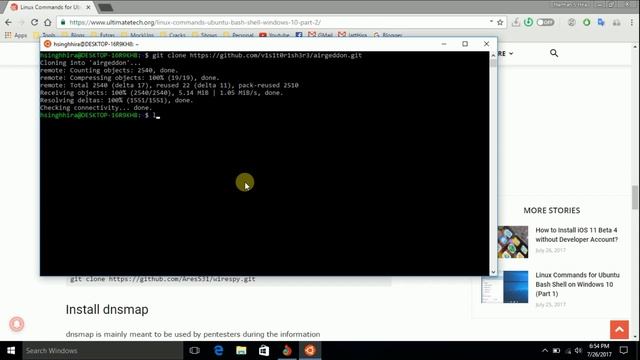Open the Windows Store from the taskbar
This screenshot has height=360, width=640.
click(264, 351)
